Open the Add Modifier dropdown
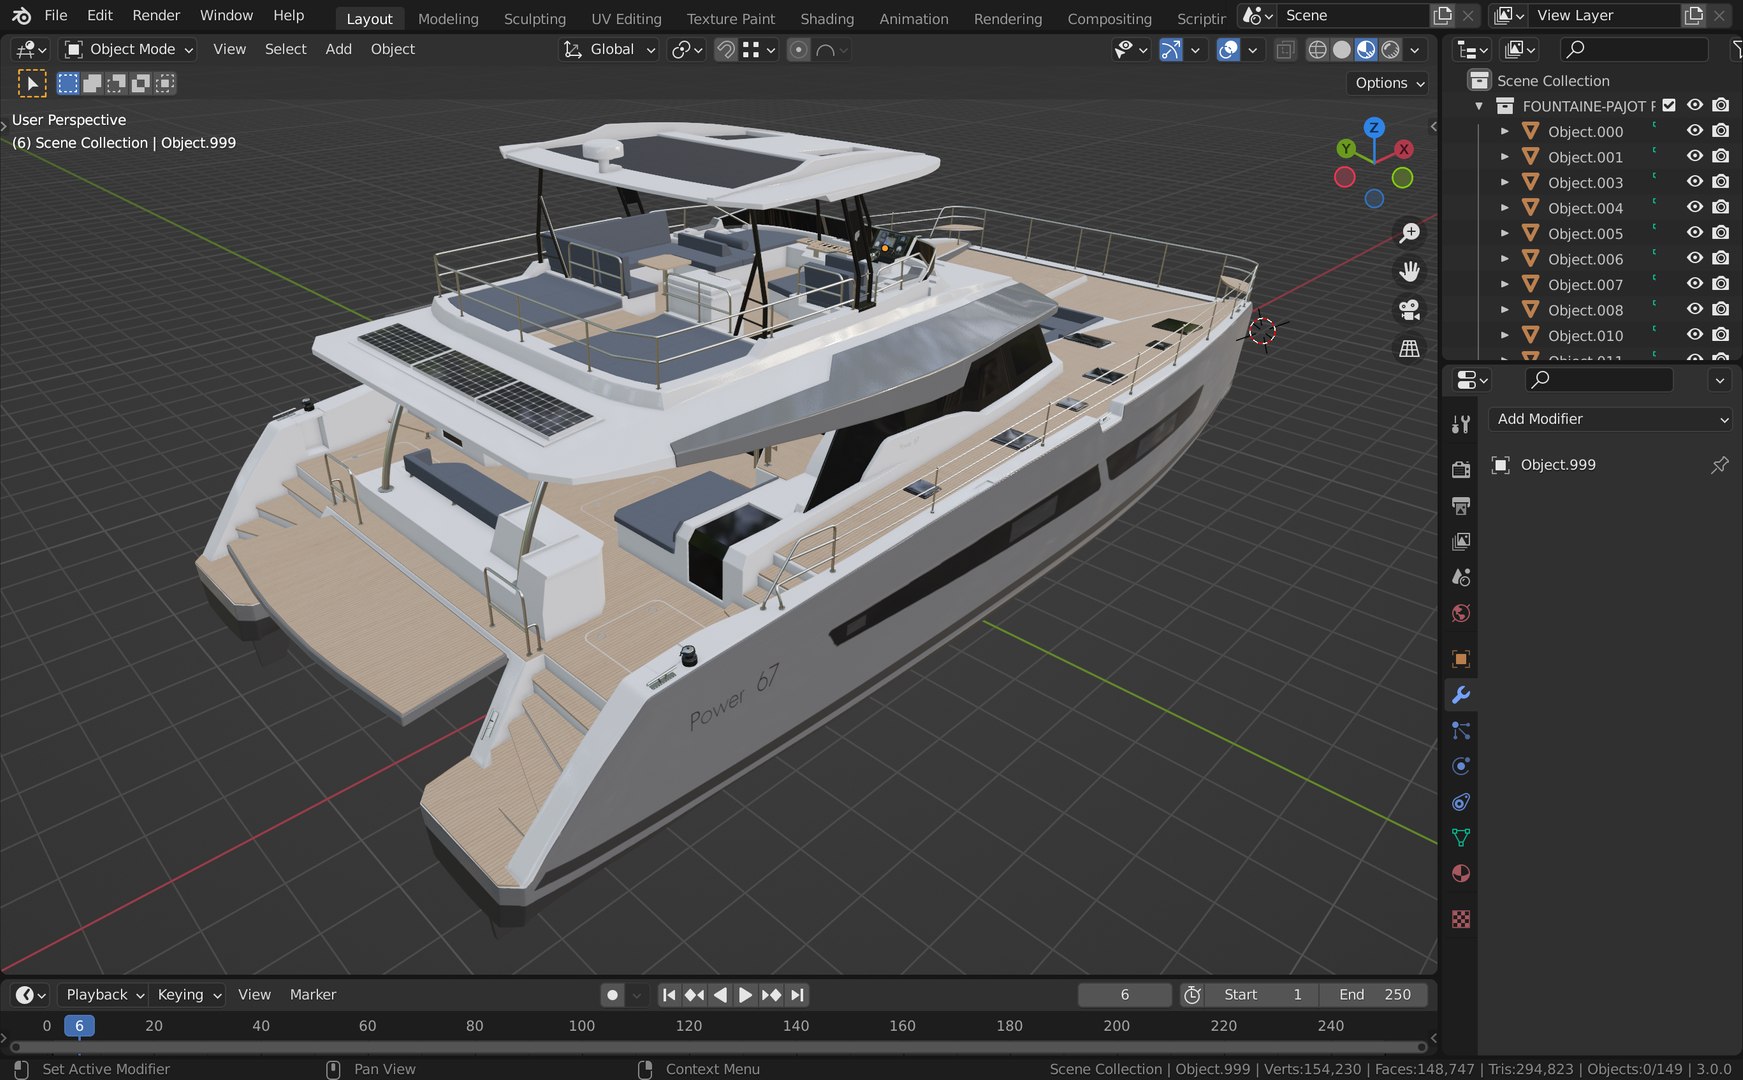Viewport: 1743px width, 1080px height. [1610, 419]
